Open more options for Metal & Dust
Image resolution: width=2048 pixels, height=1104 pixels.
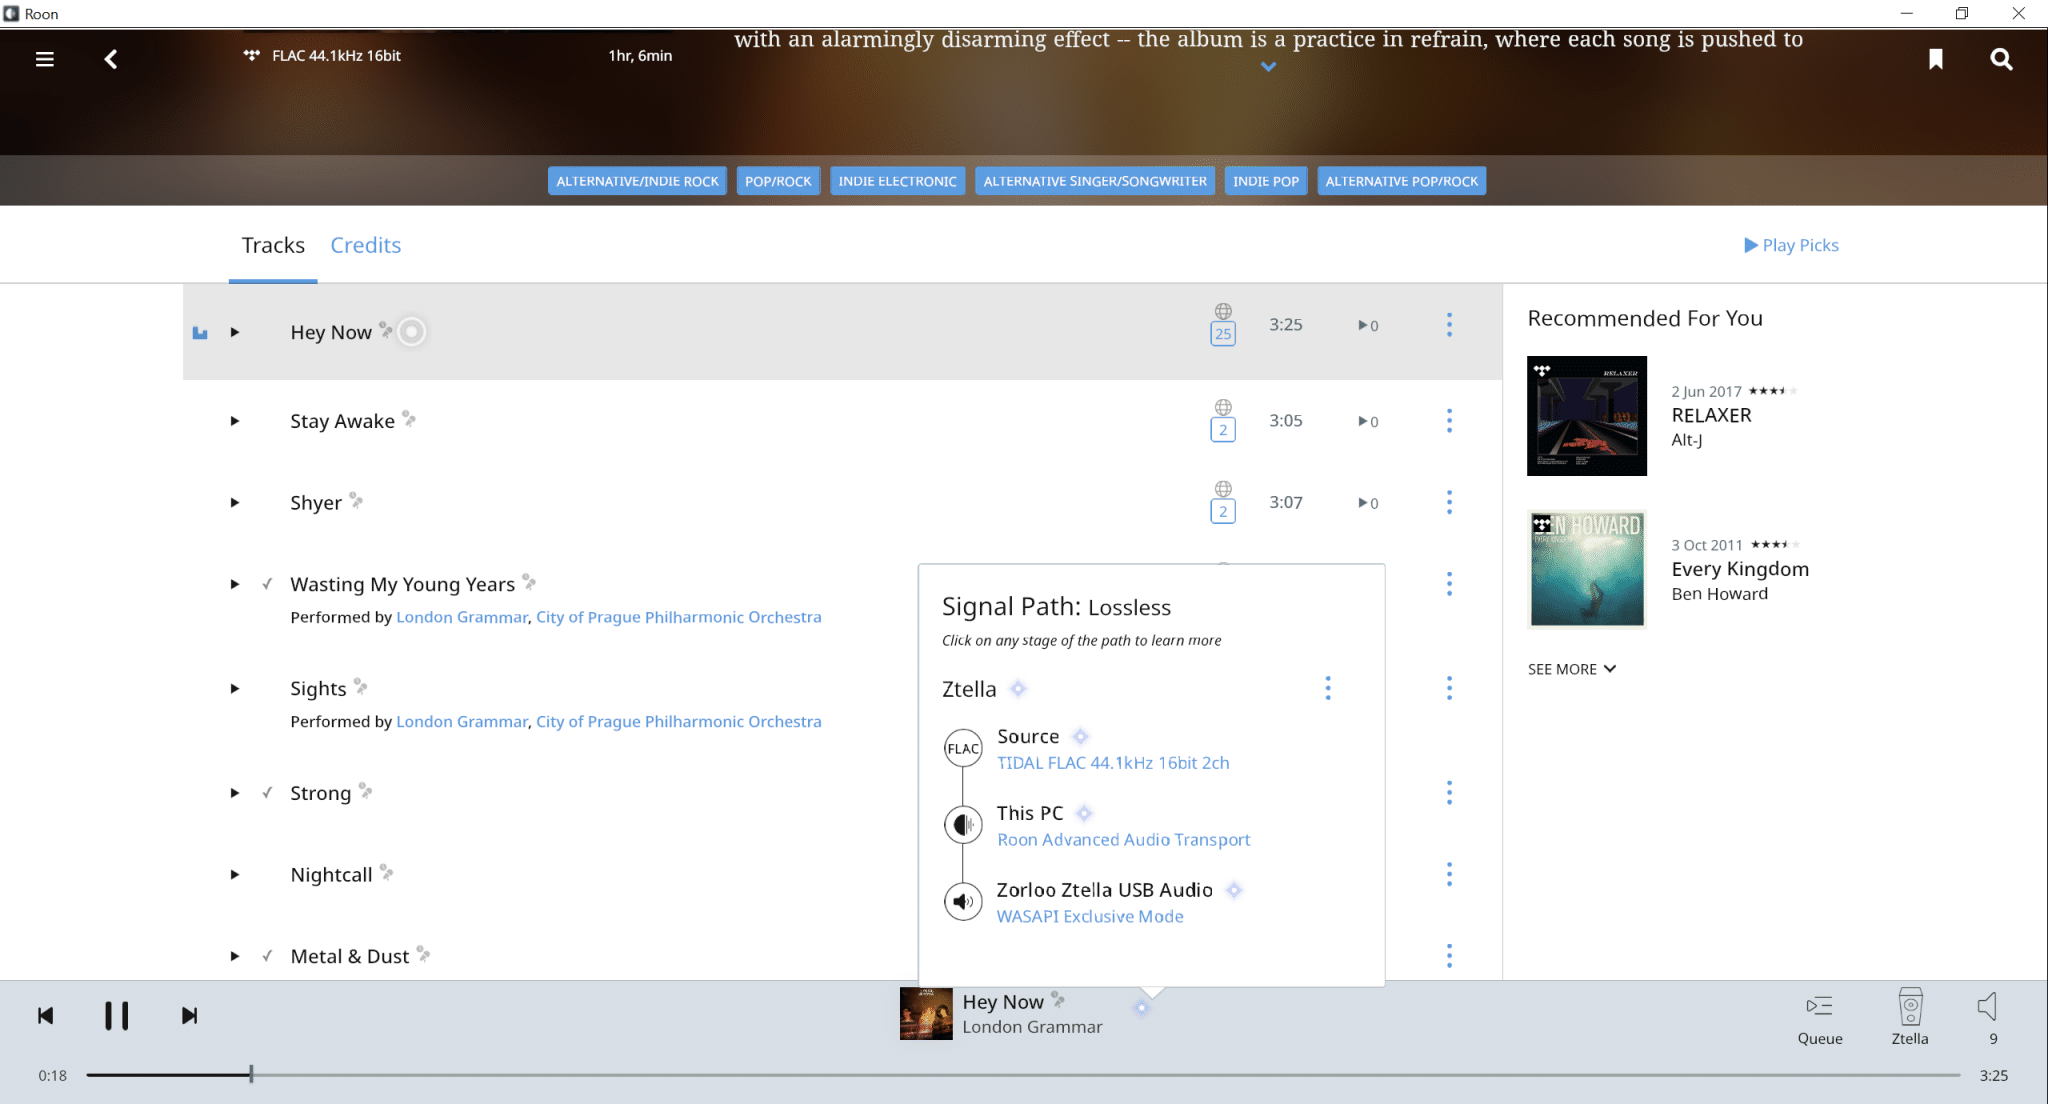click(1449, 956)
